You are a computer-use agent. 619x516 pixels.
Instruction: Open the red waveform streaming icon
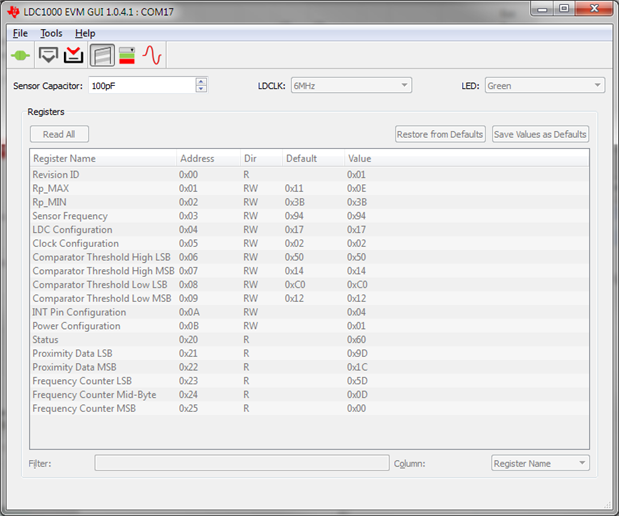(x=152, y=55)
